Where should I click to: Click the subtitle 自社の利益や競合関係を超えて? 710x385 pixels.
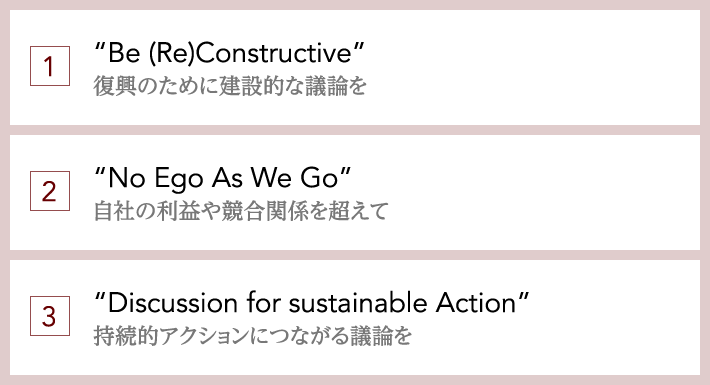coord(241,211)
